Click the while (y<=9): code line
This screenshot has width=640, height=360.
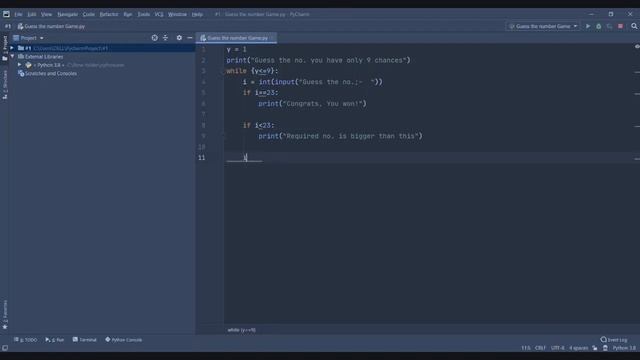tap(252, 71)
